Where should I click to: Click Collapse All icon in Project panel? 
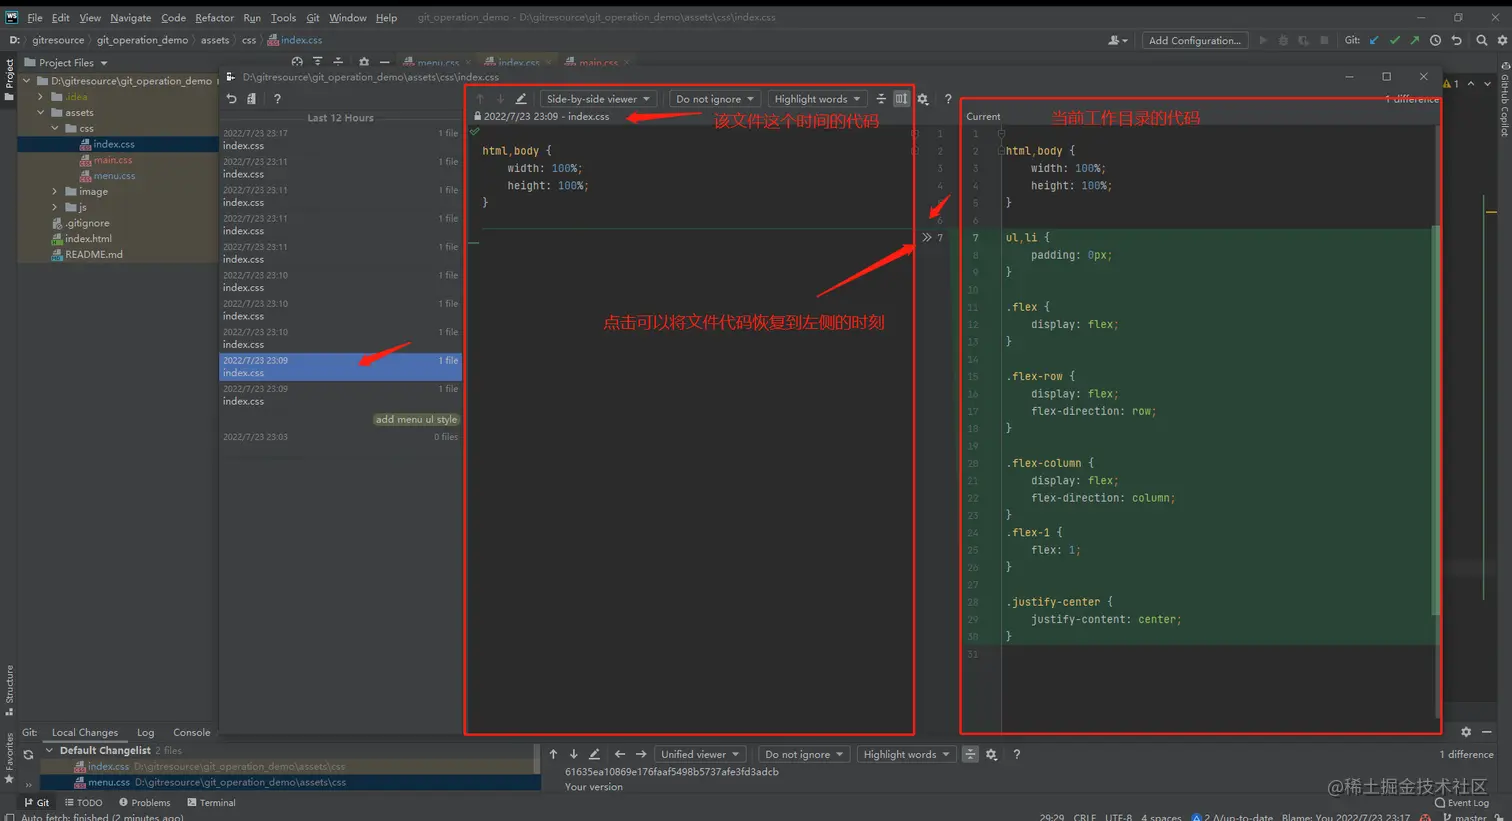pos(338,62)
